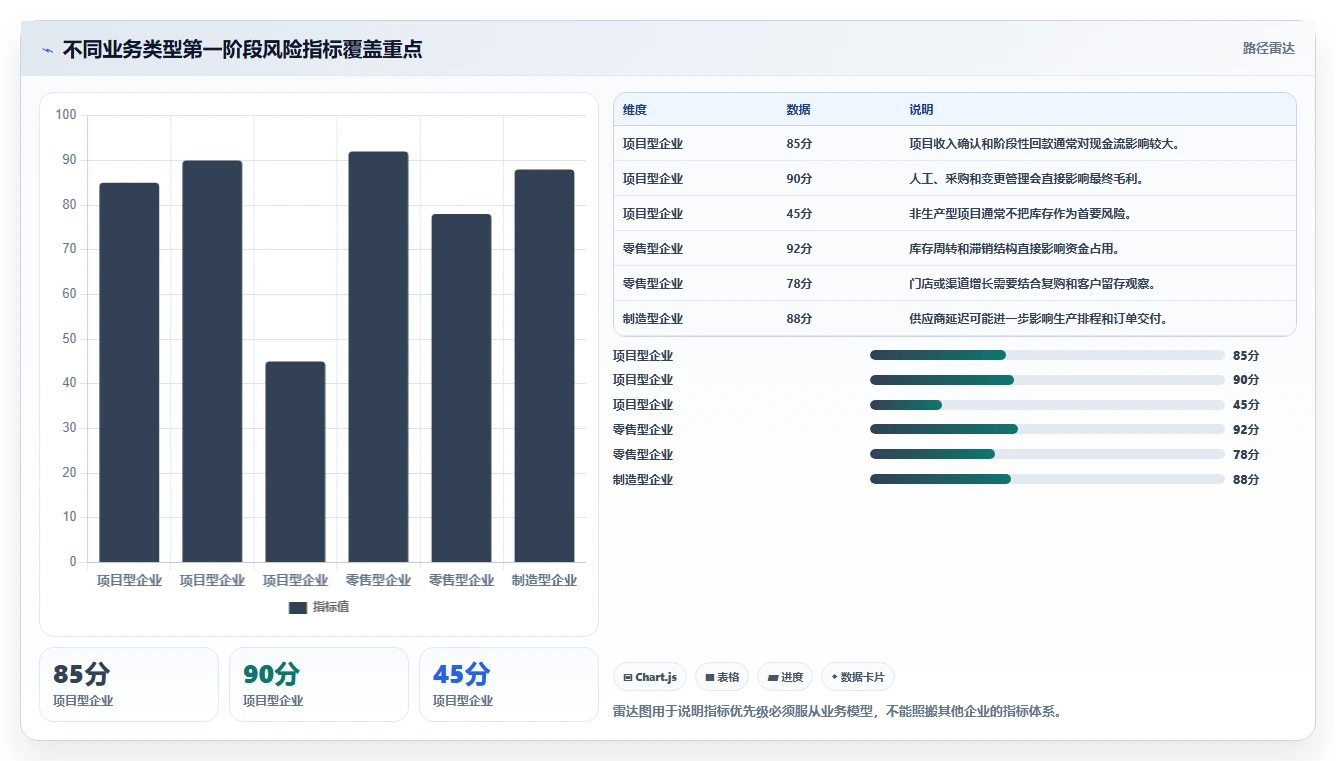Screen dimensions: 1336x761
Task: Click the progress bar labeled 88分
Action: pos(1047,479)
